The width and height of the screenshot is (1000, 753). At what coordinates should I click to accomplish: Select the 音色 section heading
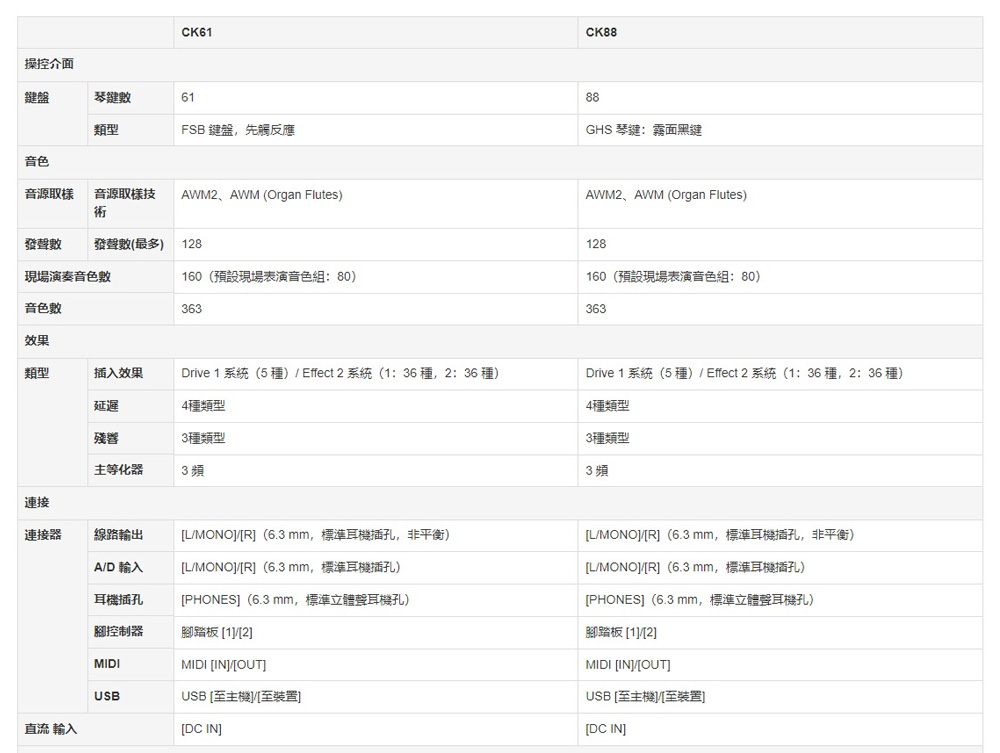(x=37, y=162)
